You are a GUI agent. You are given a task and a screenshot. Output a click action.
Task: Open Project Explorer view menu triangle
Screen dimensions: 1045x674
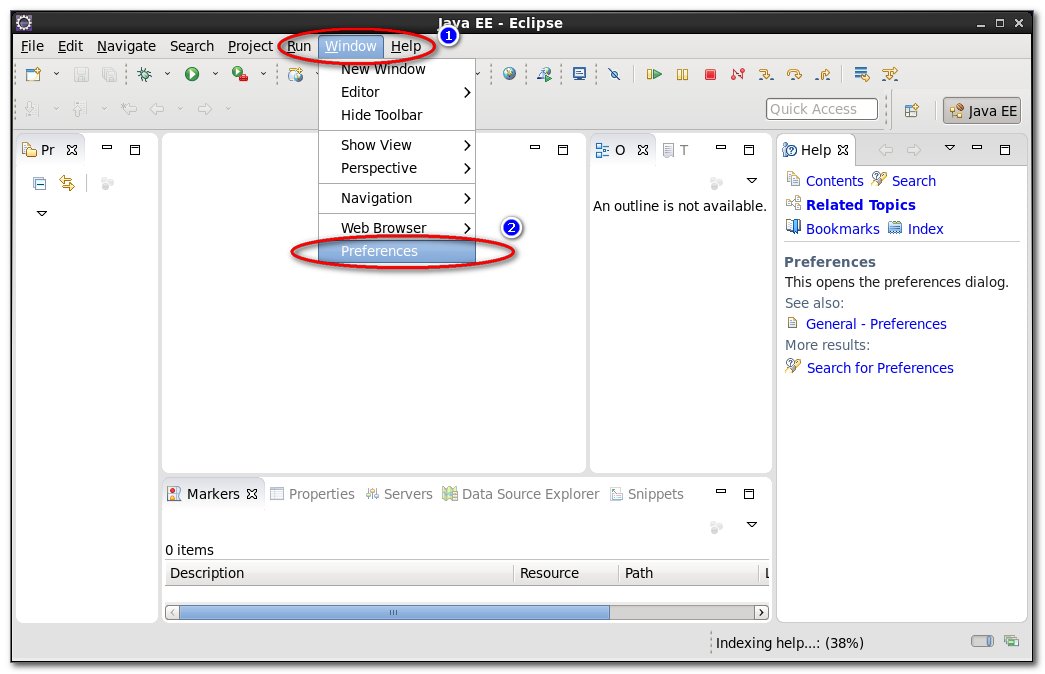coord(42,213)
